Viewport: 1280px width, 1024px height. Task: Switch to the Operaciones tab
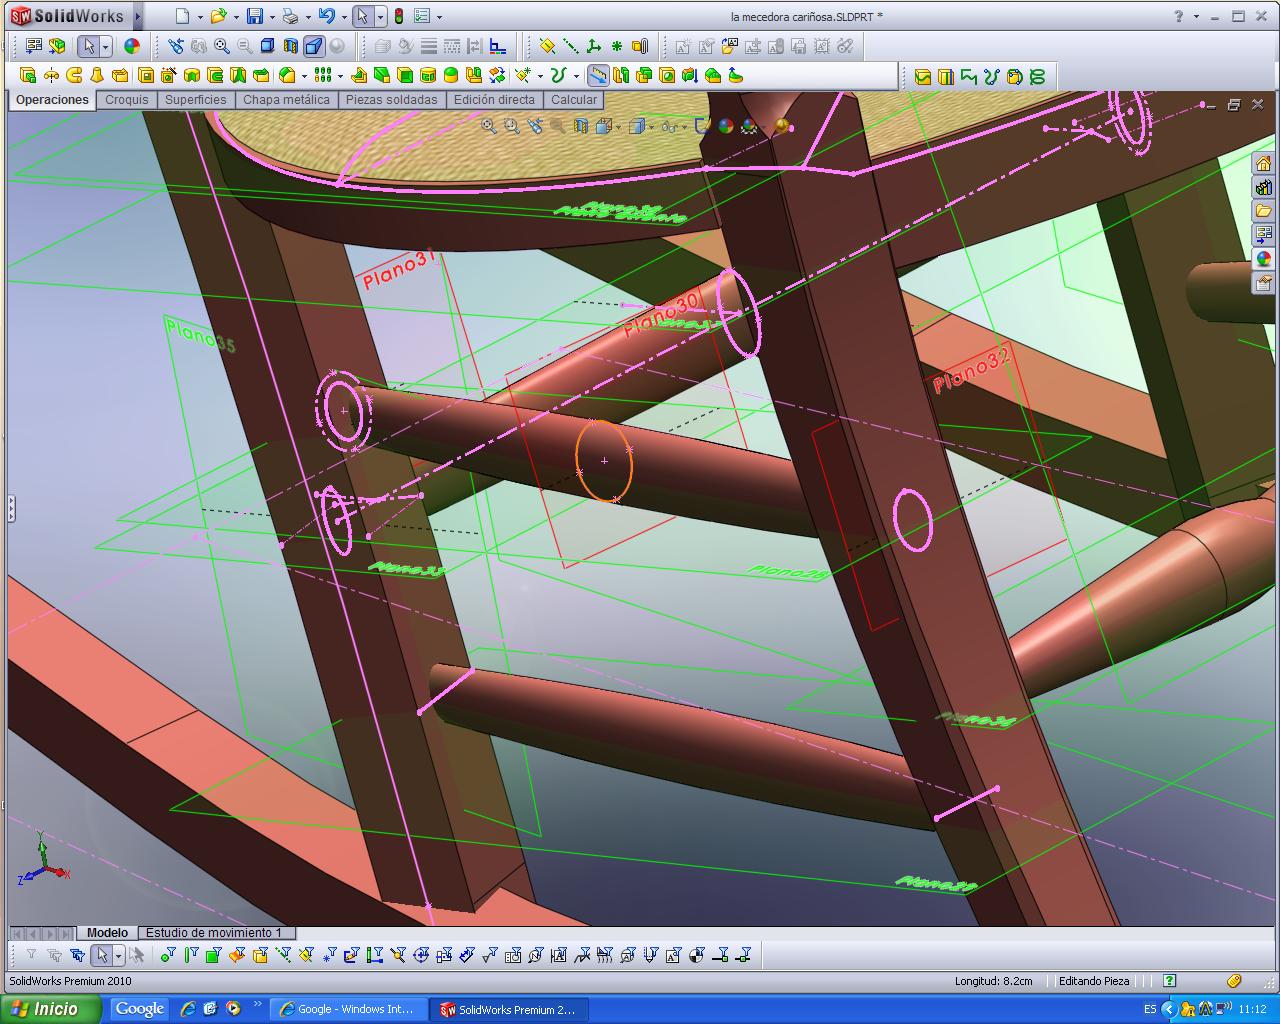point(52,99)
